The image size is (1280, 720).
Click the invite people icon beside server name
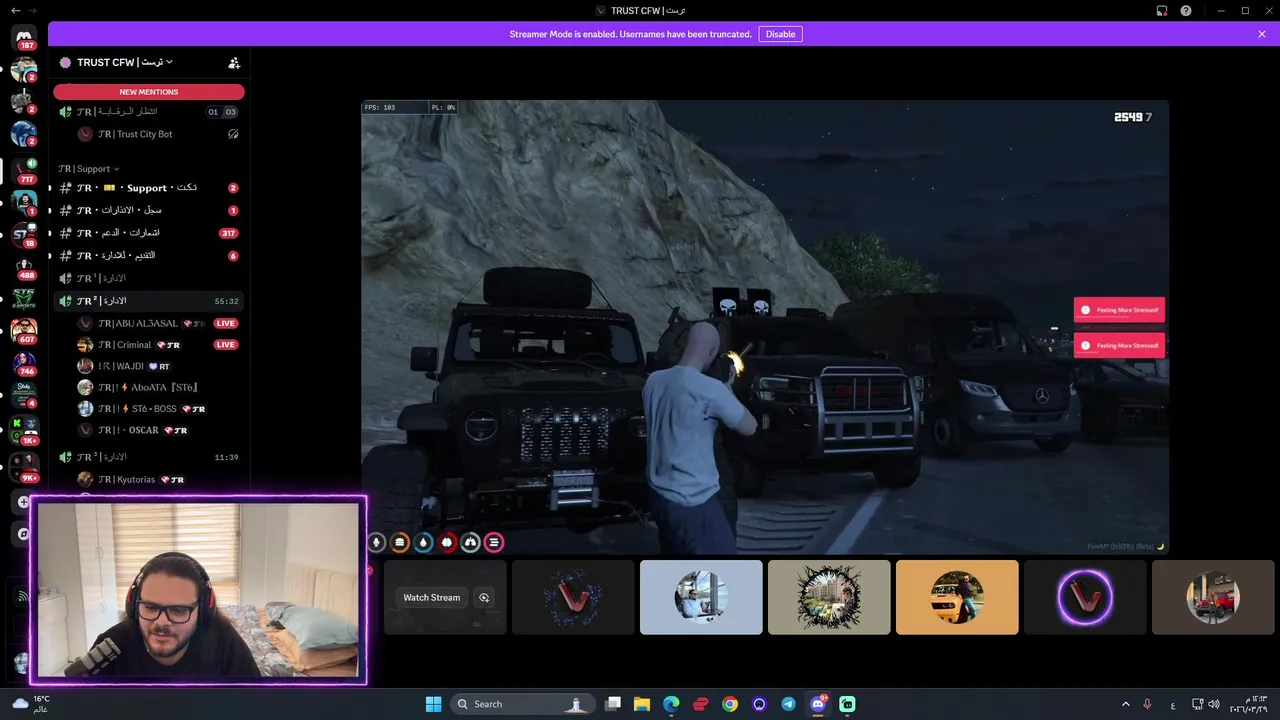[x=234, y=62]
